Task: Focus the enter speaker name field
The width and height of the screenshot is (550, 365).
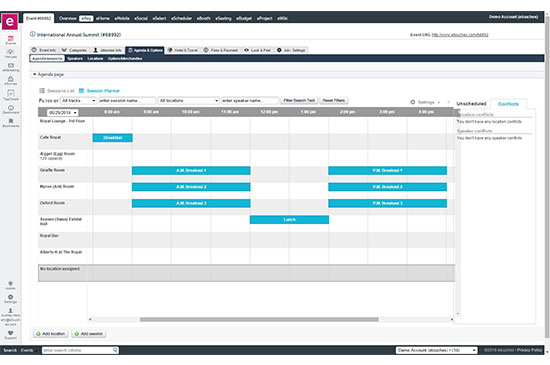Action: coord(249,101)
